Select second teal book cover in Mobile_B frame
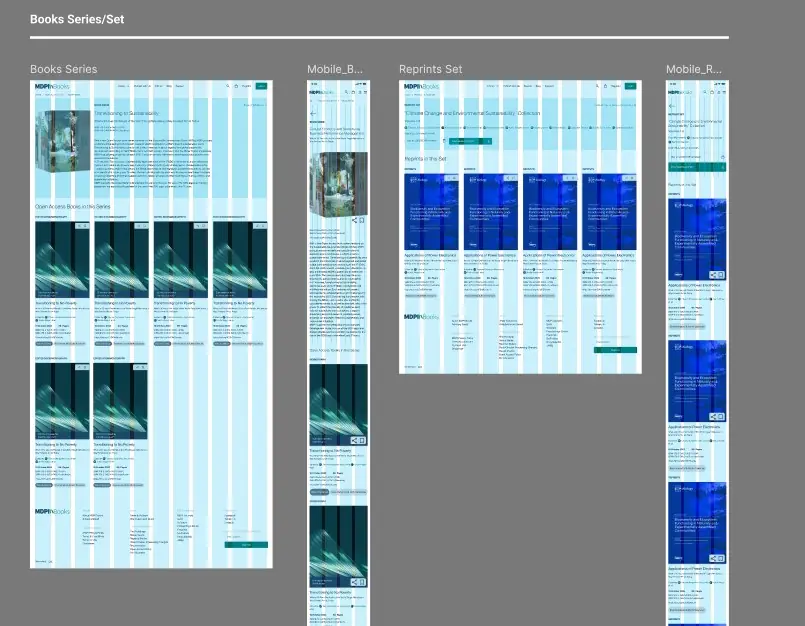 (x=338, y=547)
